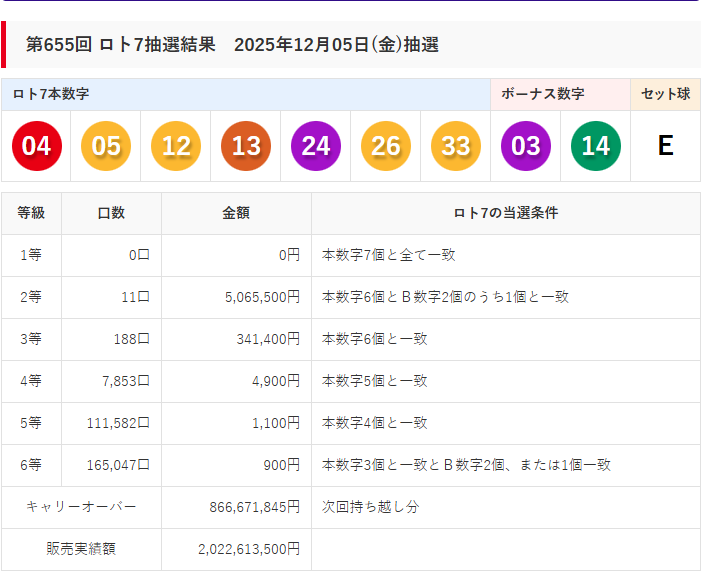Click the green bonus ball 14
Image resolution: width=706 pixels, height=571 pixels.
596,146
